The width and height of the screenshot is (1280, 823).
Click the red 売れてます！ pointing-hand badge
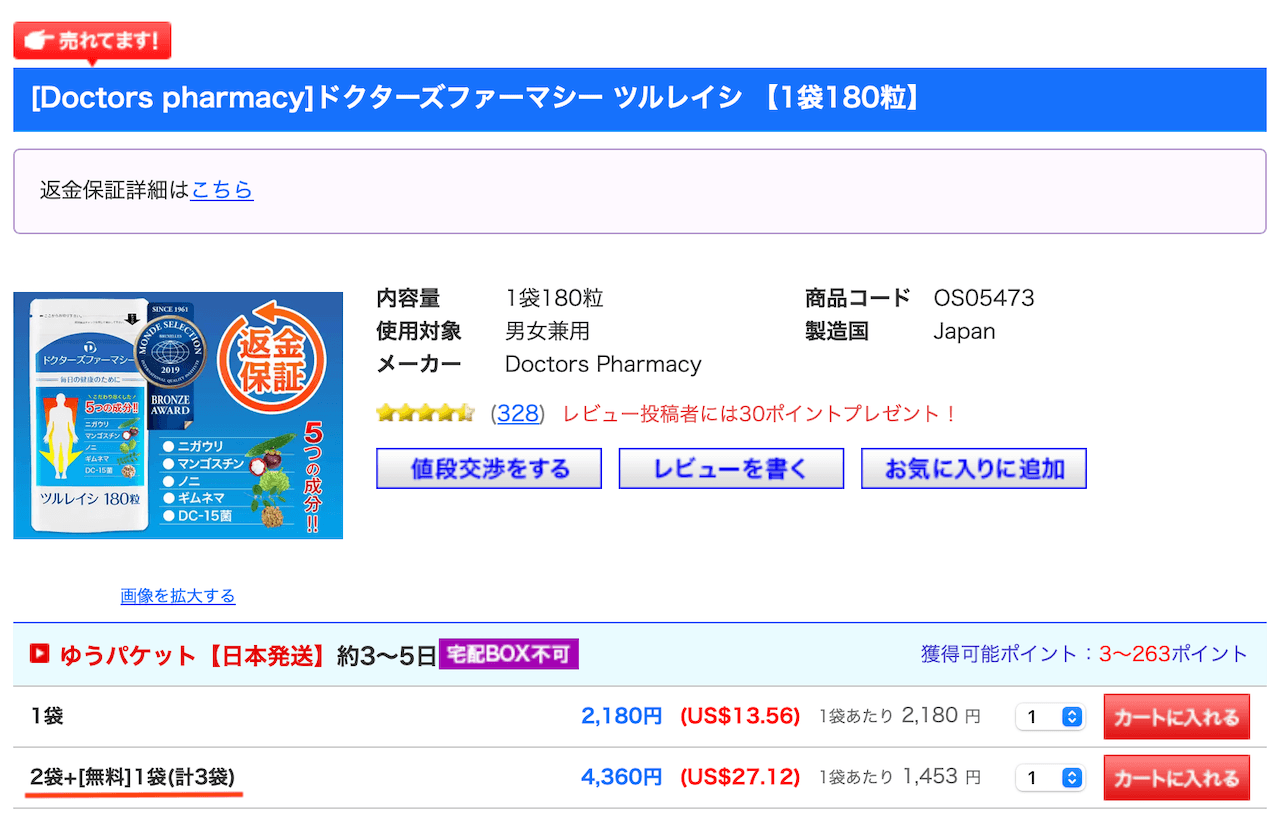tap(90, 40)
